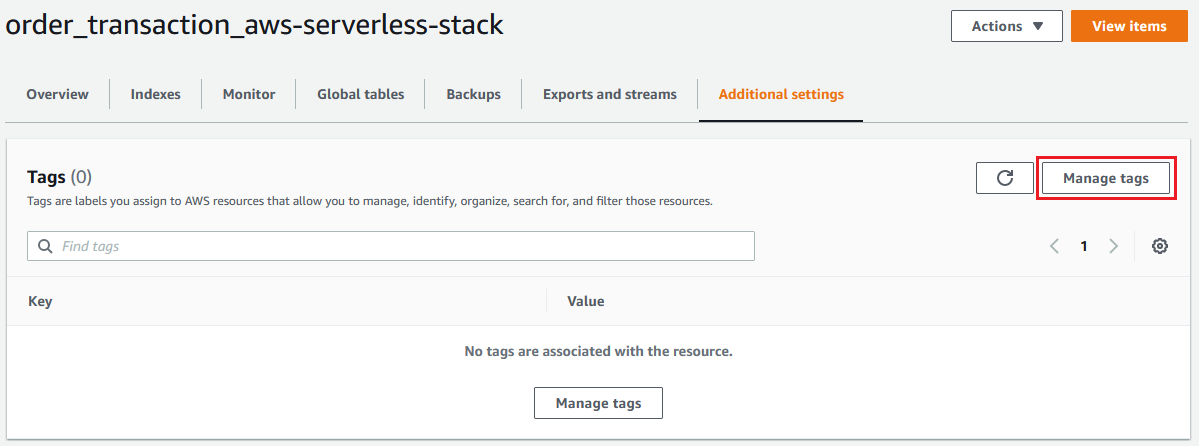Focus the Find tags search field
1199x446 pixels.
(x=400, y=246)
